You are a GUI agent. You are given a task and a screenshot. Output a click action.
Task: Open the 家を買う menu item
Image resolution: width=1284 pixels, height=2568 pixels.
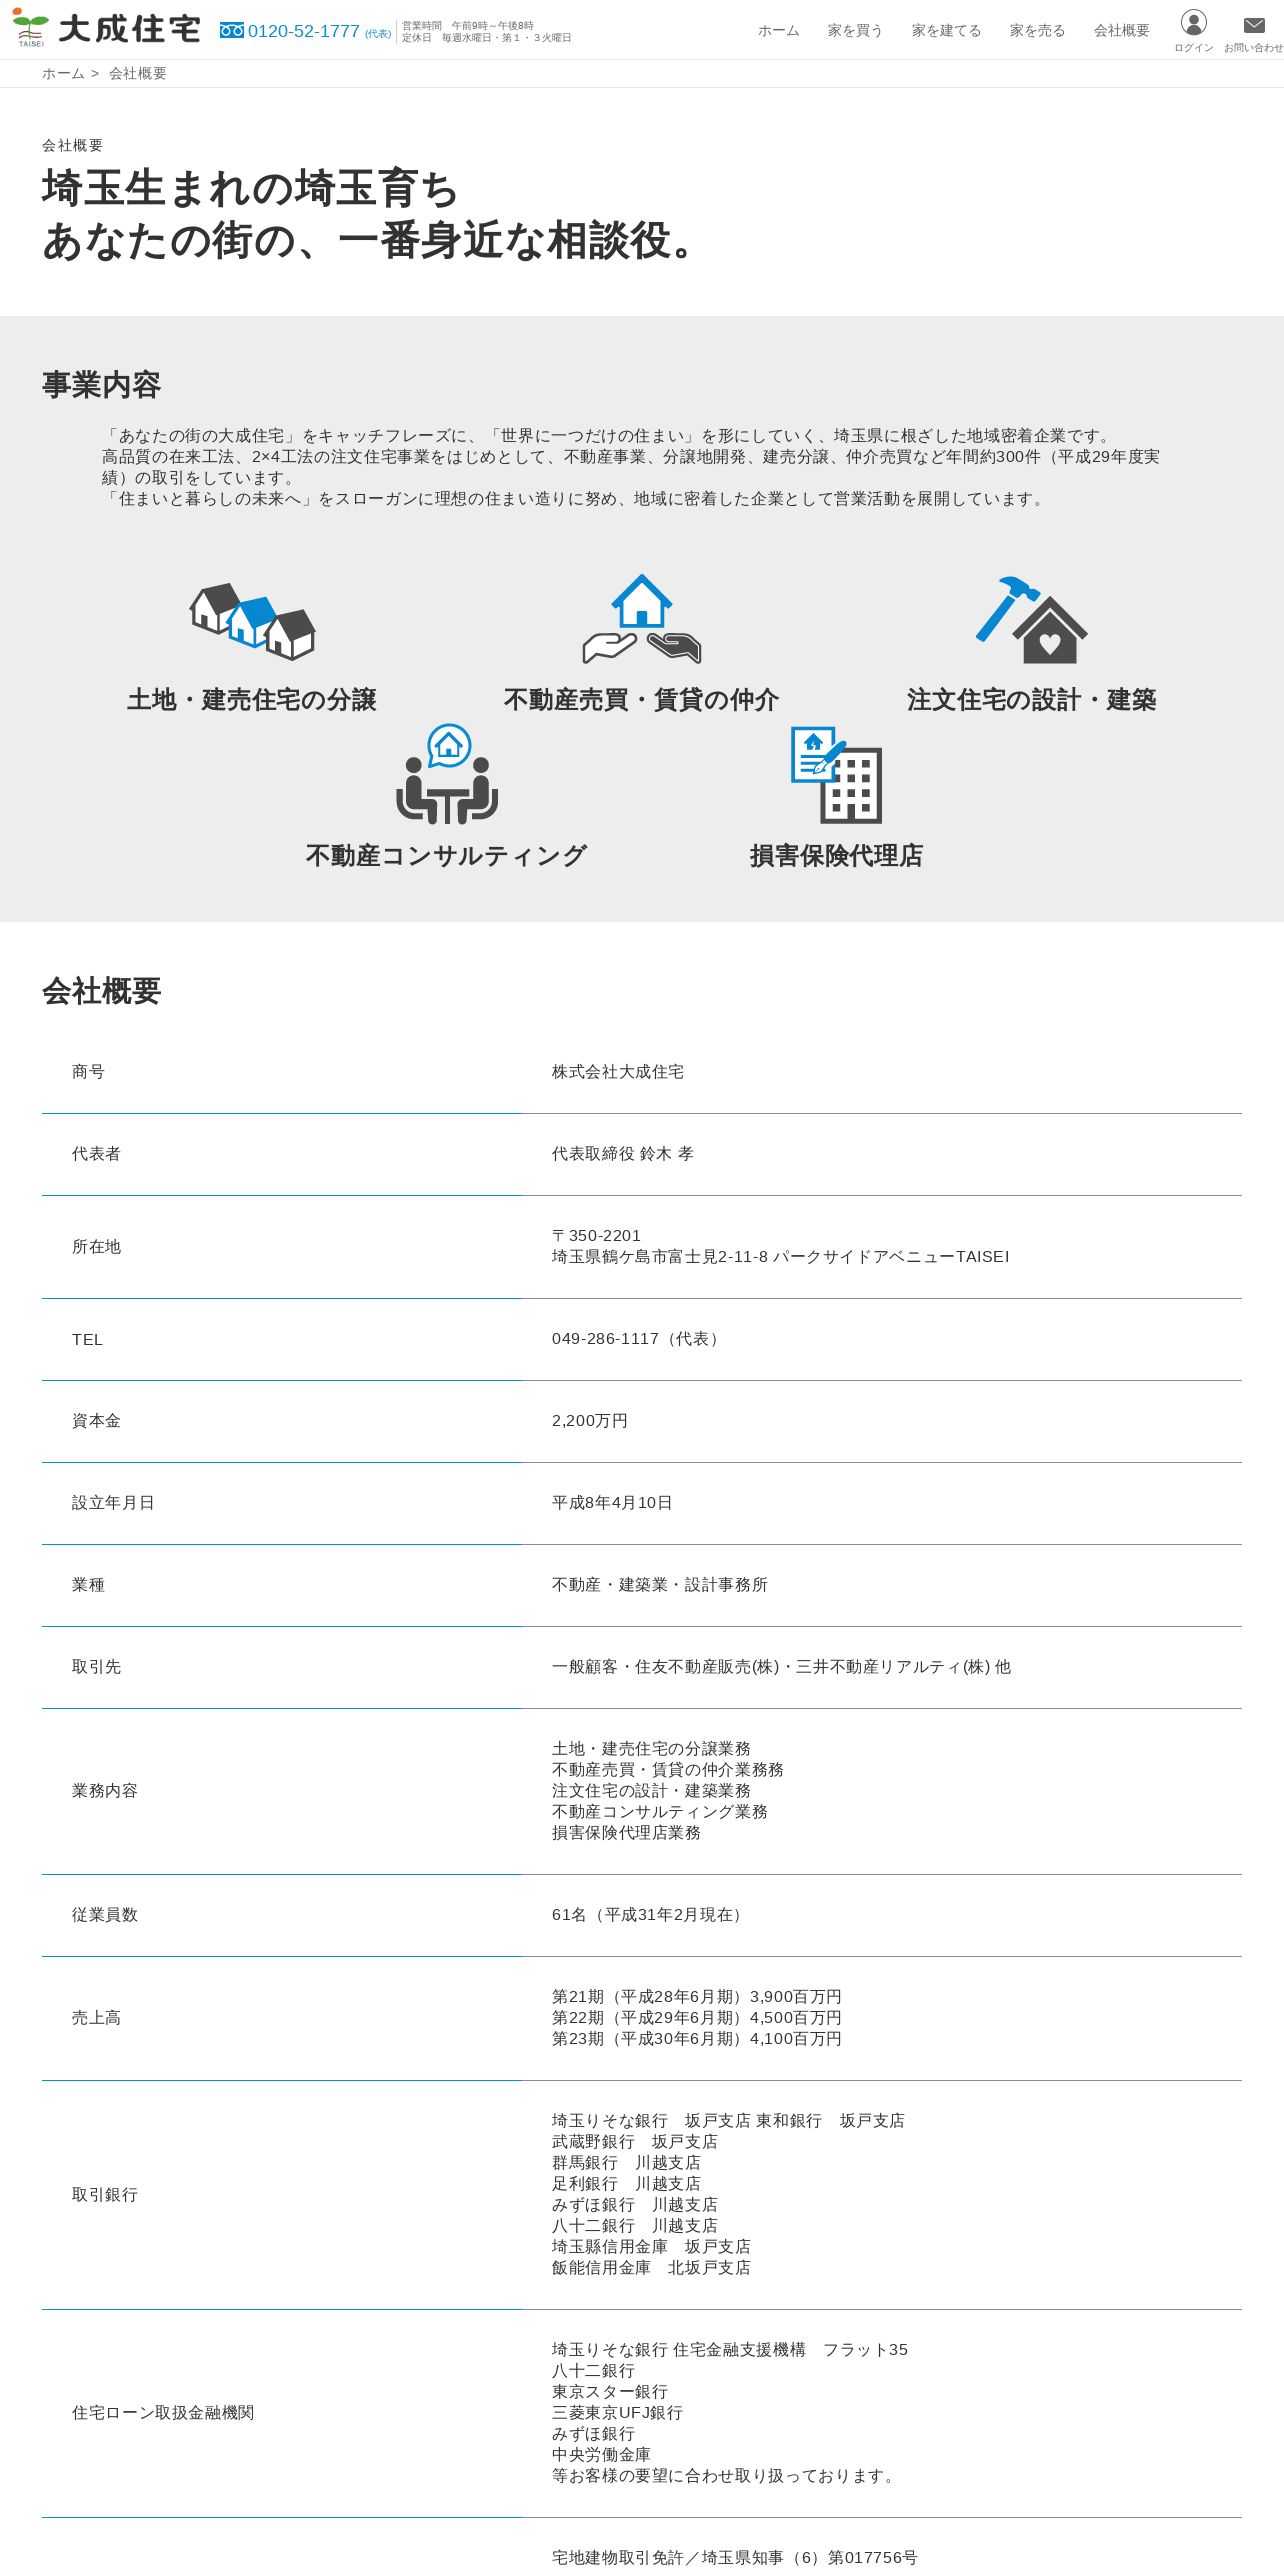[x=855, y=31]
